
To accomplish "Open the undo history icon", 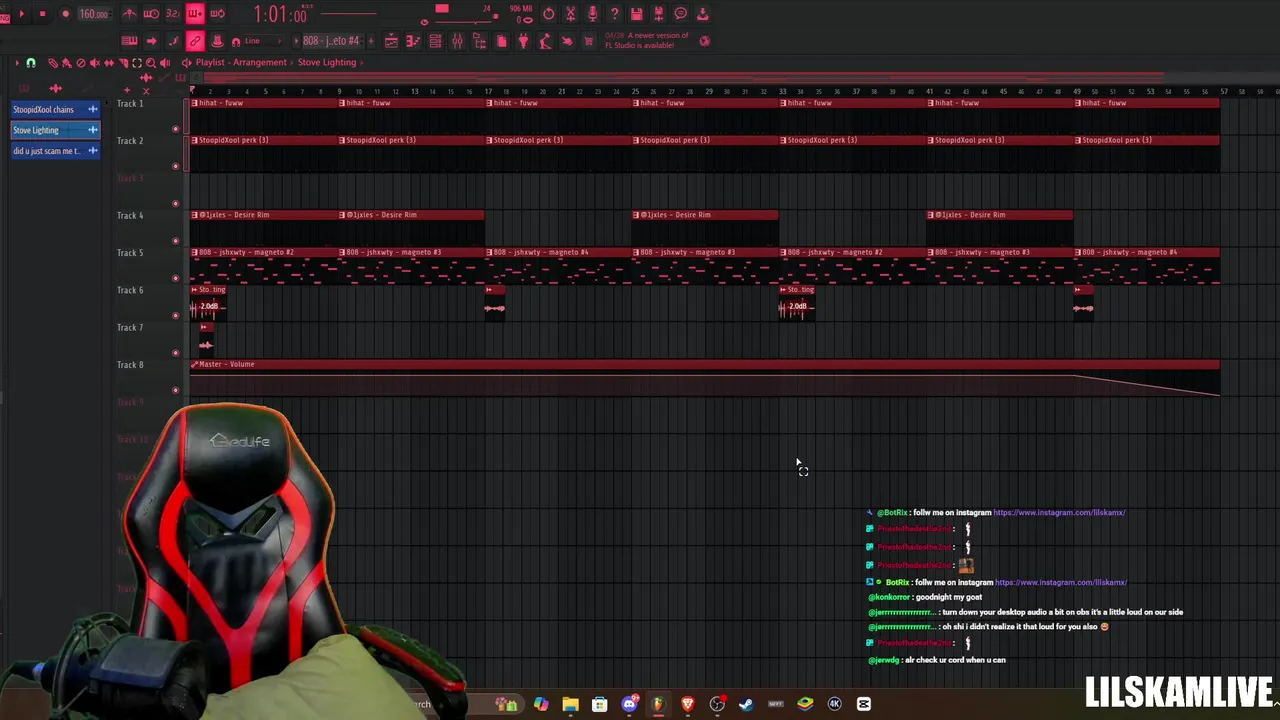I will point(548,14).
